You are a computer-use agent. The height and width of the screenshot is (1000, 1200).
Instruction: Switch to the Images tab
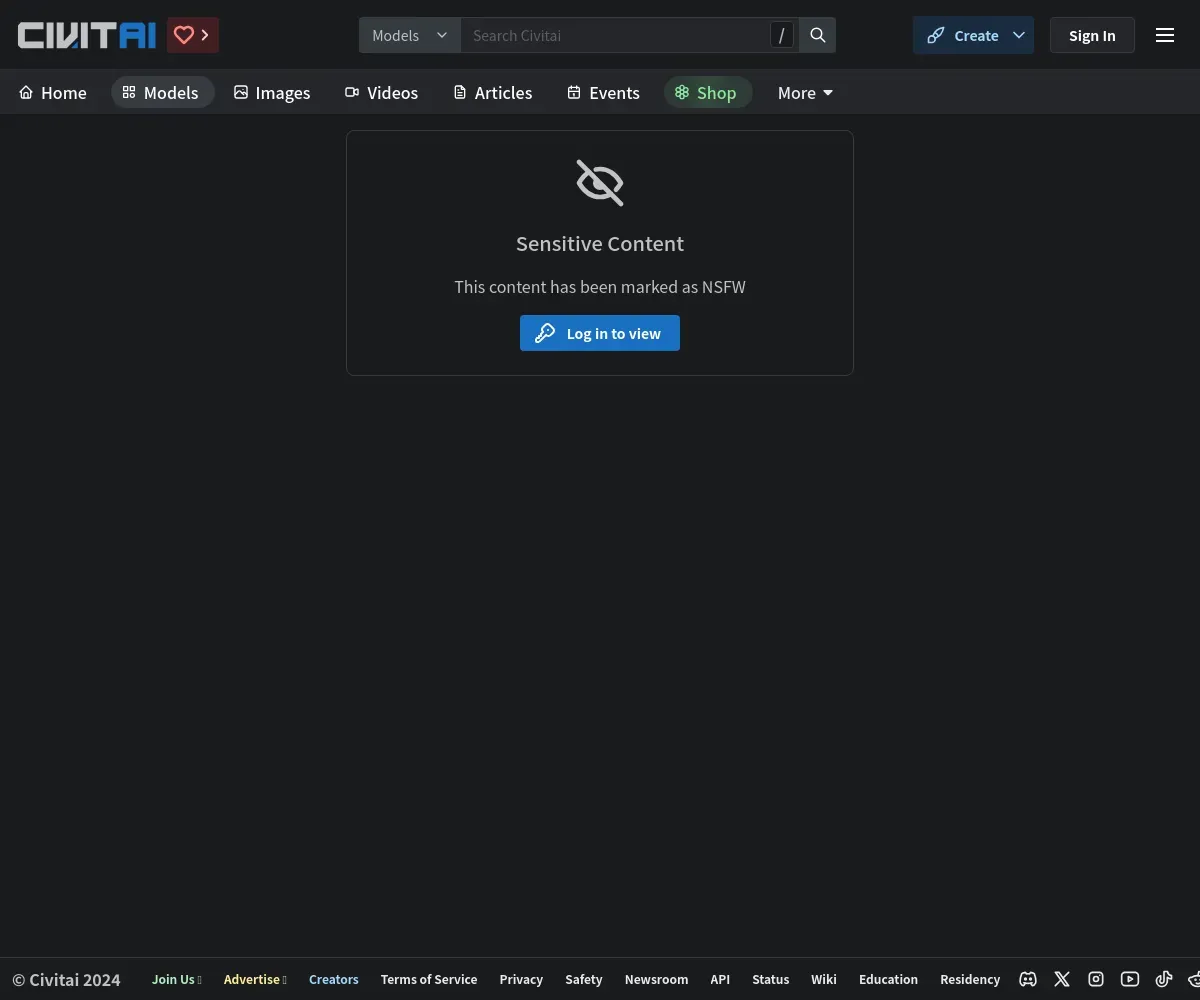(272, 92)
